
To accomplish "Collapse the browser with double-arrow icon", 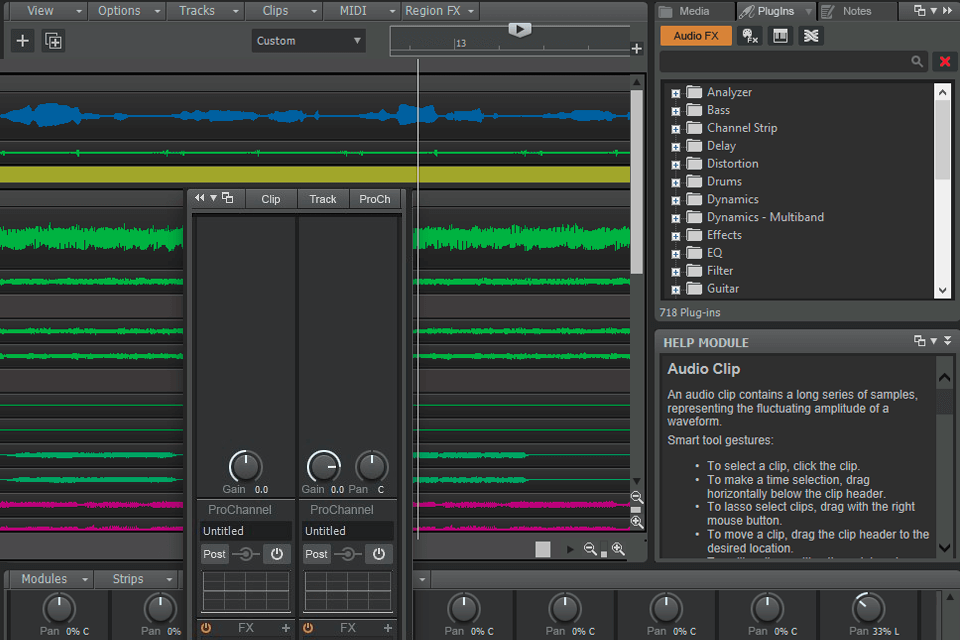I will [x=948, y=10].
